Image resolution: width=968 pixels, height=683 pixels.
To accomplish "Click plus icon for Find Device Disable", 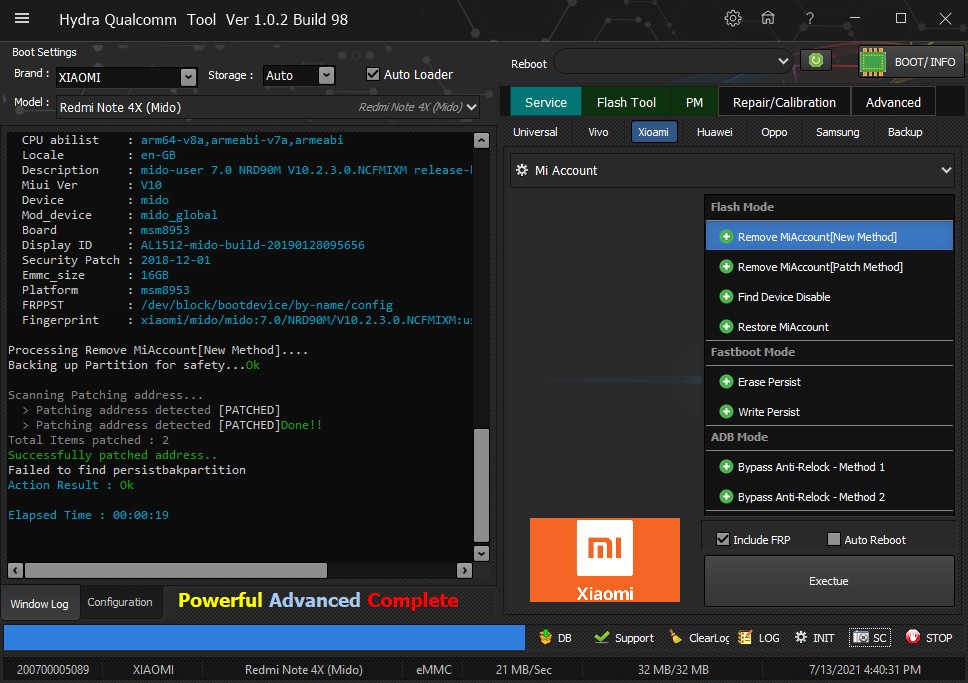I will (x=726, y=297).
